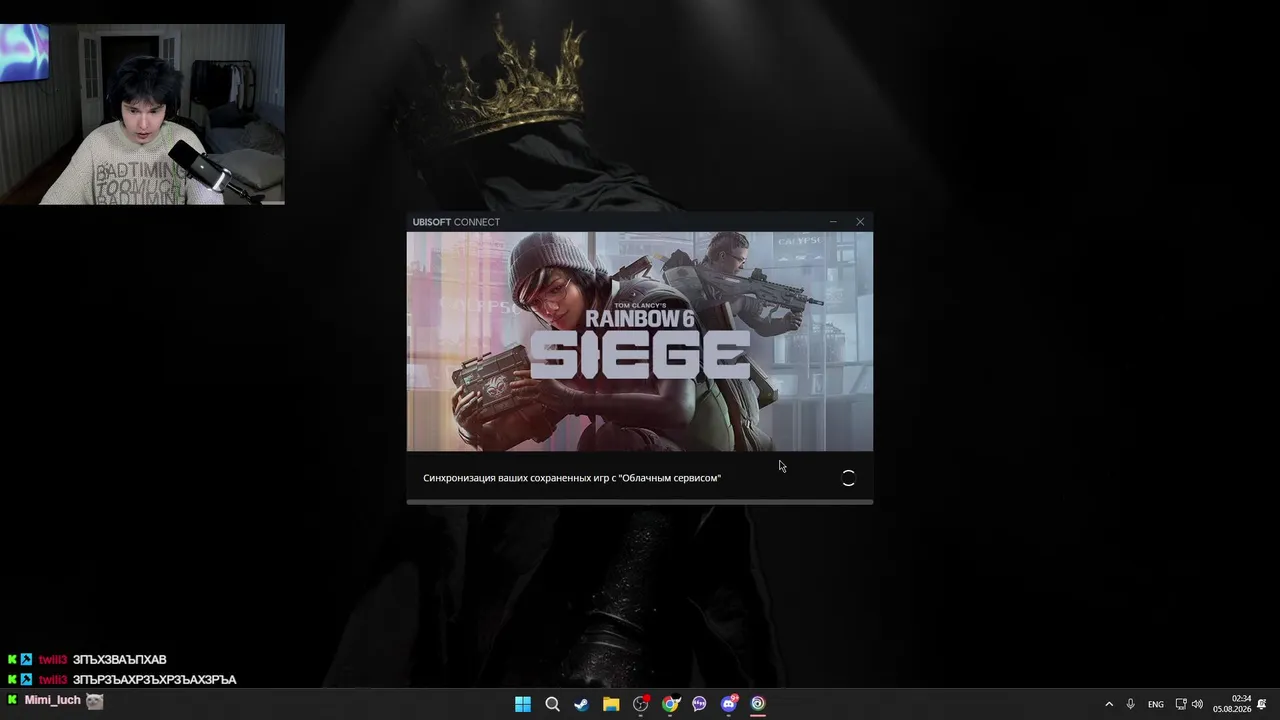Image resolution: width=1280 pixels, height=720 pixels.
Task: Click the chat message ЗПЪРЗЪАХРЗЪХРЗЪАХЗРЪА
Action: (155, 680)
